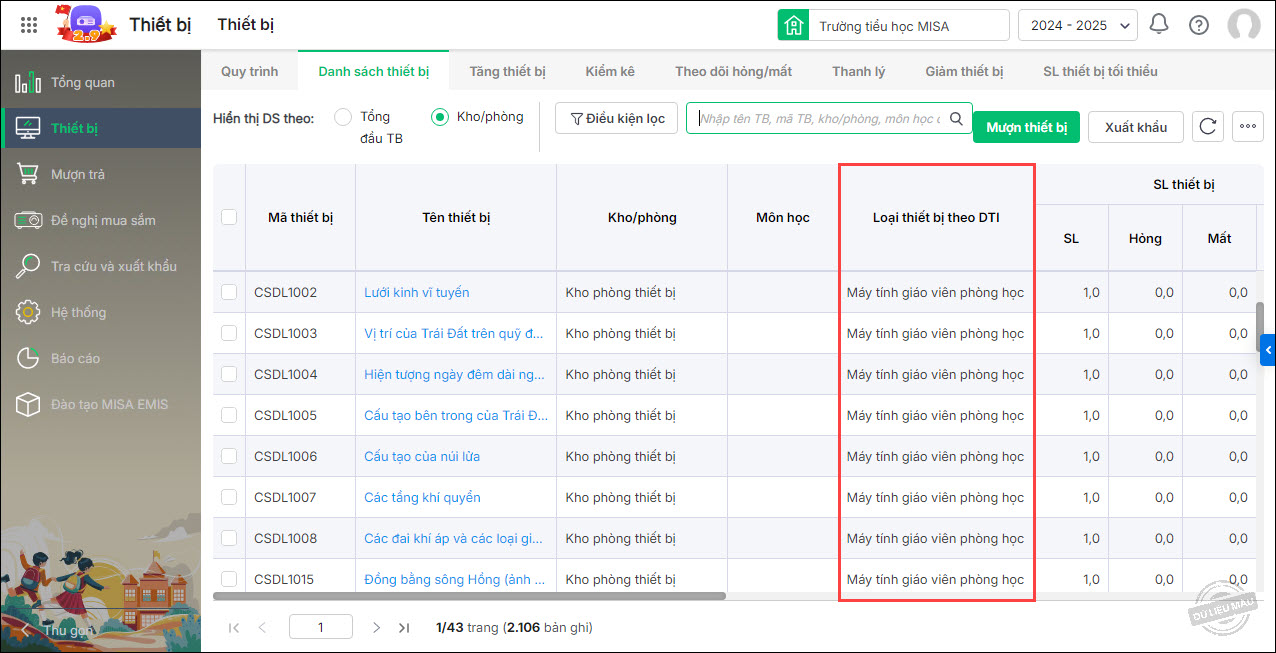Open the 2024 - 2025 school year dropdown
The width and height of the screenshot is (1276, 653).
pyautogui.click(x=1077, y=25)
